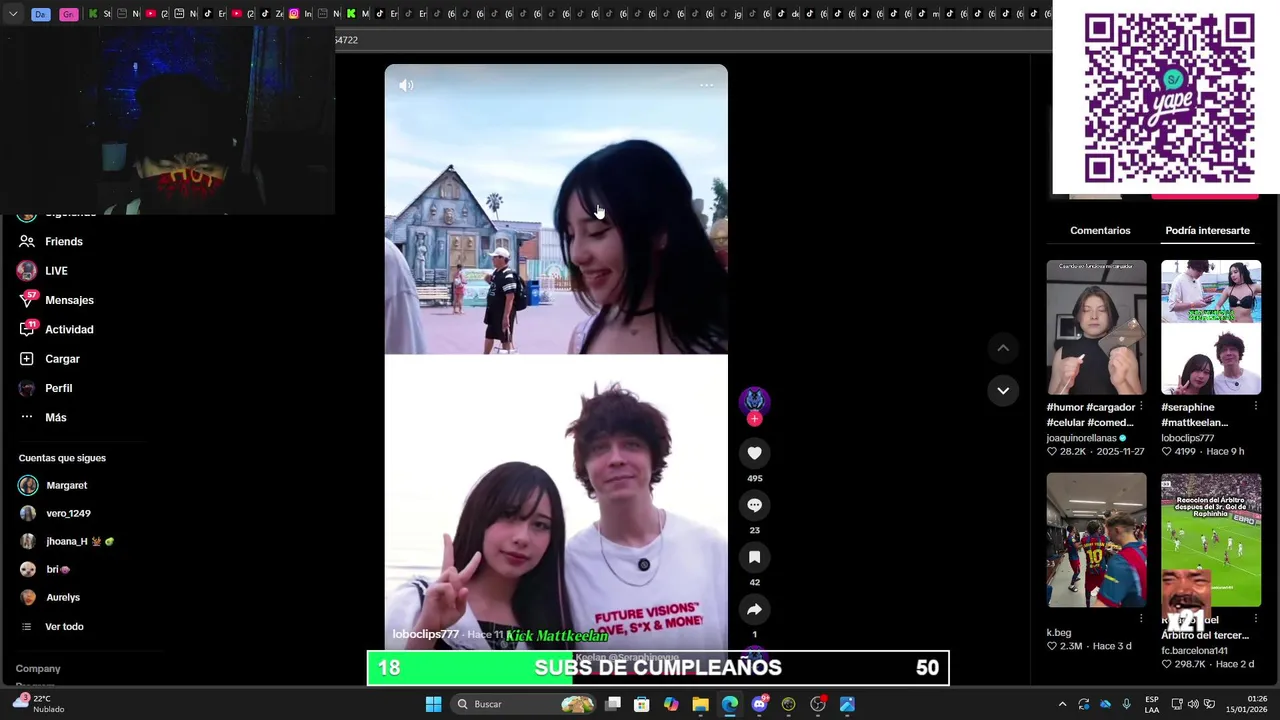The width and height of the screenshot is (1280, 720).
Task: Expand followed accounts with Ver todo
Action: pyautogui.click(x=64, y=626)
